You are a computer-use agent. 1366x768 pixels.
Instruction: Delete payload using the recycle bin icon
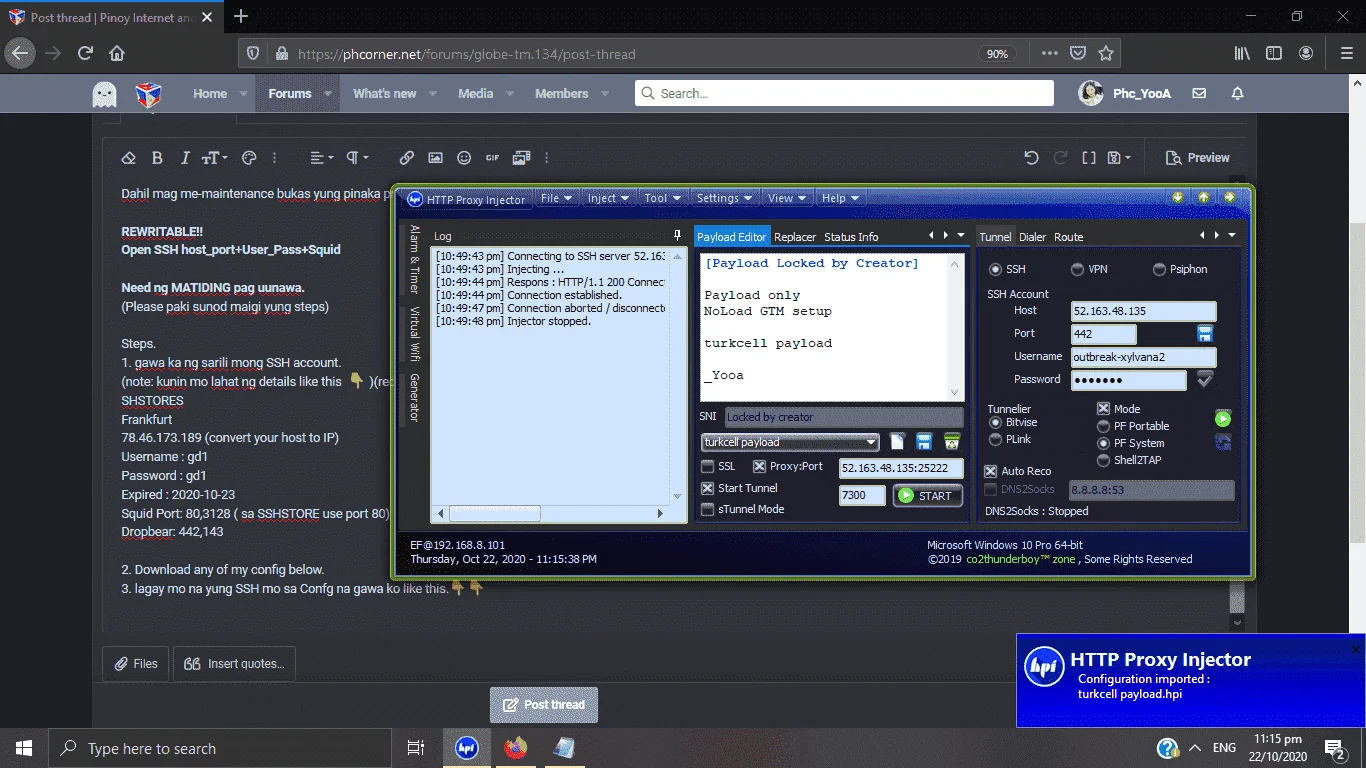pos(952,442)
